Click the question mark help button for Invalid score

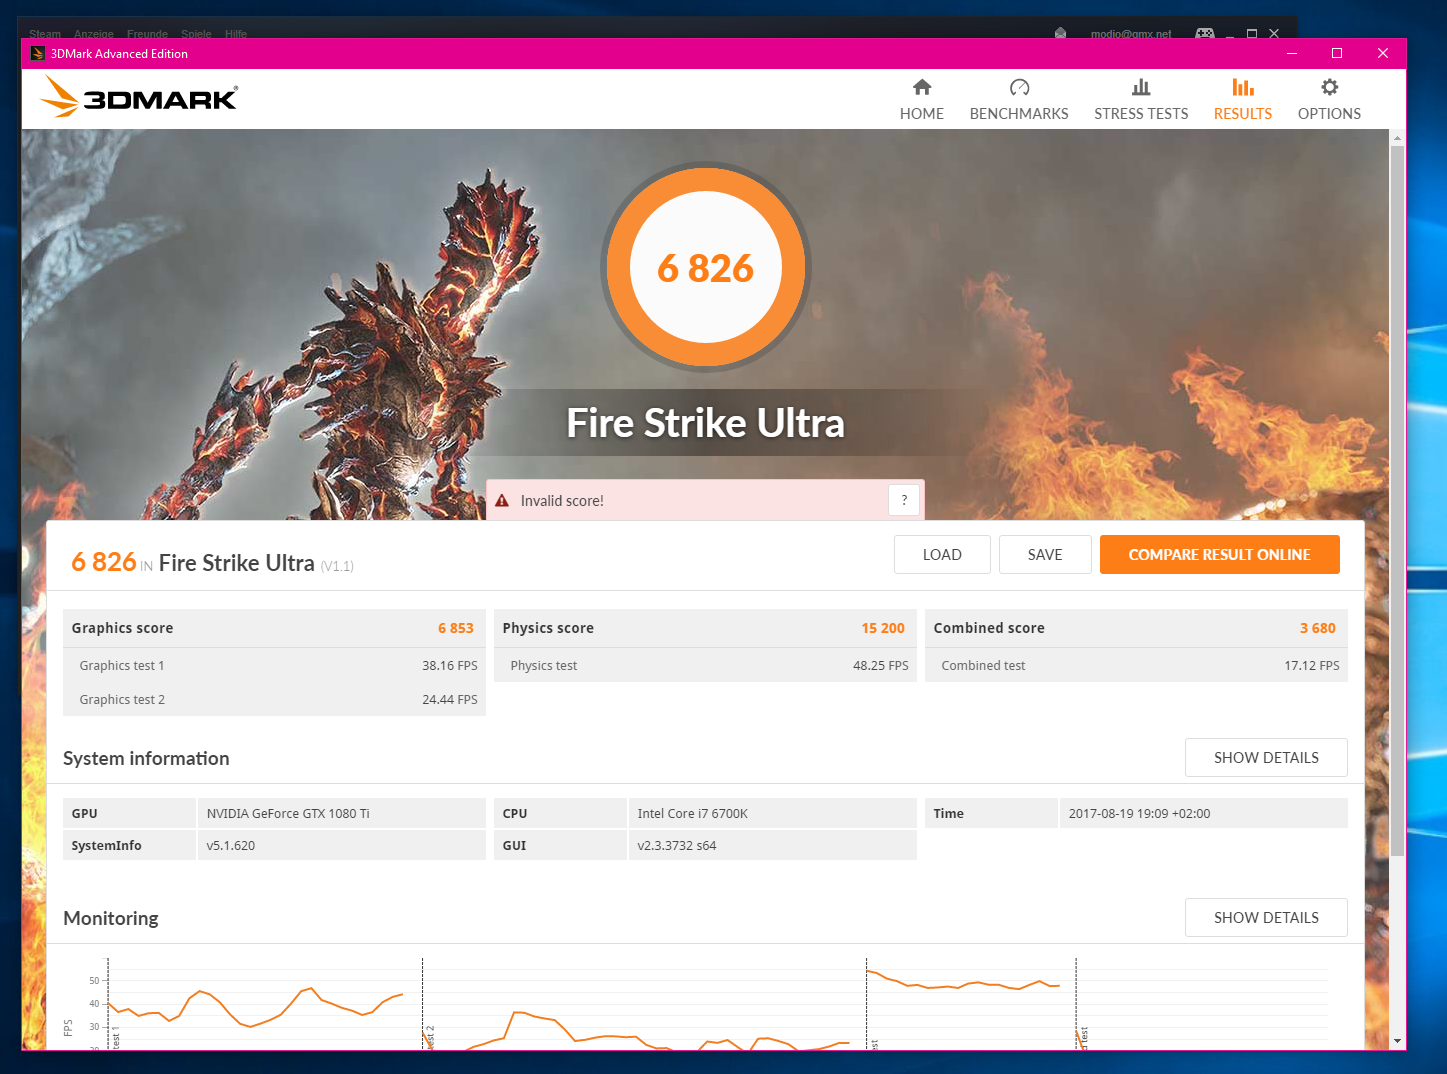[x=904, y=500]
